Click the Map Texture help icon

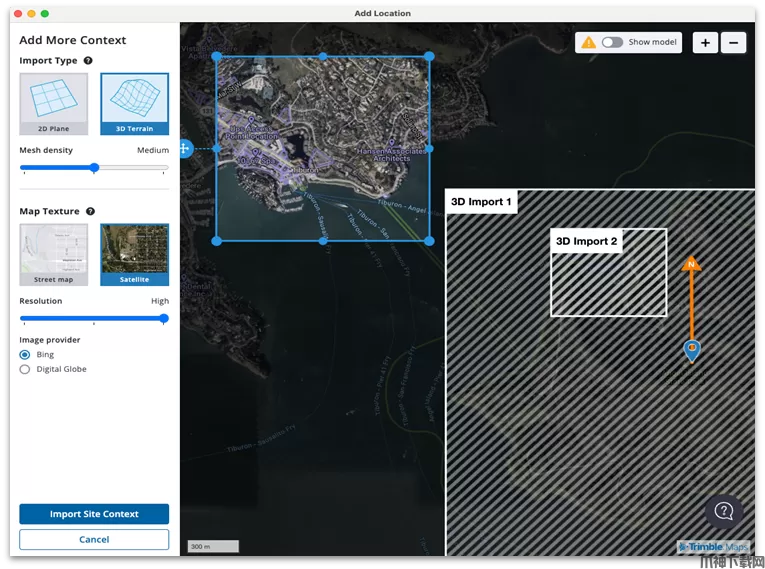[x=90, y=212]
